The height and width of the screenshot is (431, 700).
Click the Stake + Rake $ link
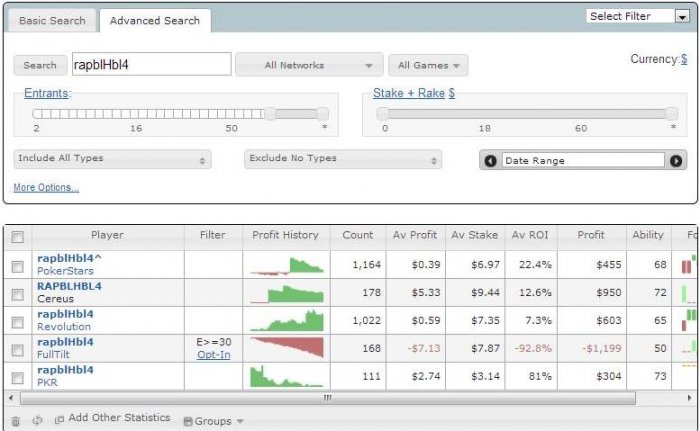coord(414,93)
